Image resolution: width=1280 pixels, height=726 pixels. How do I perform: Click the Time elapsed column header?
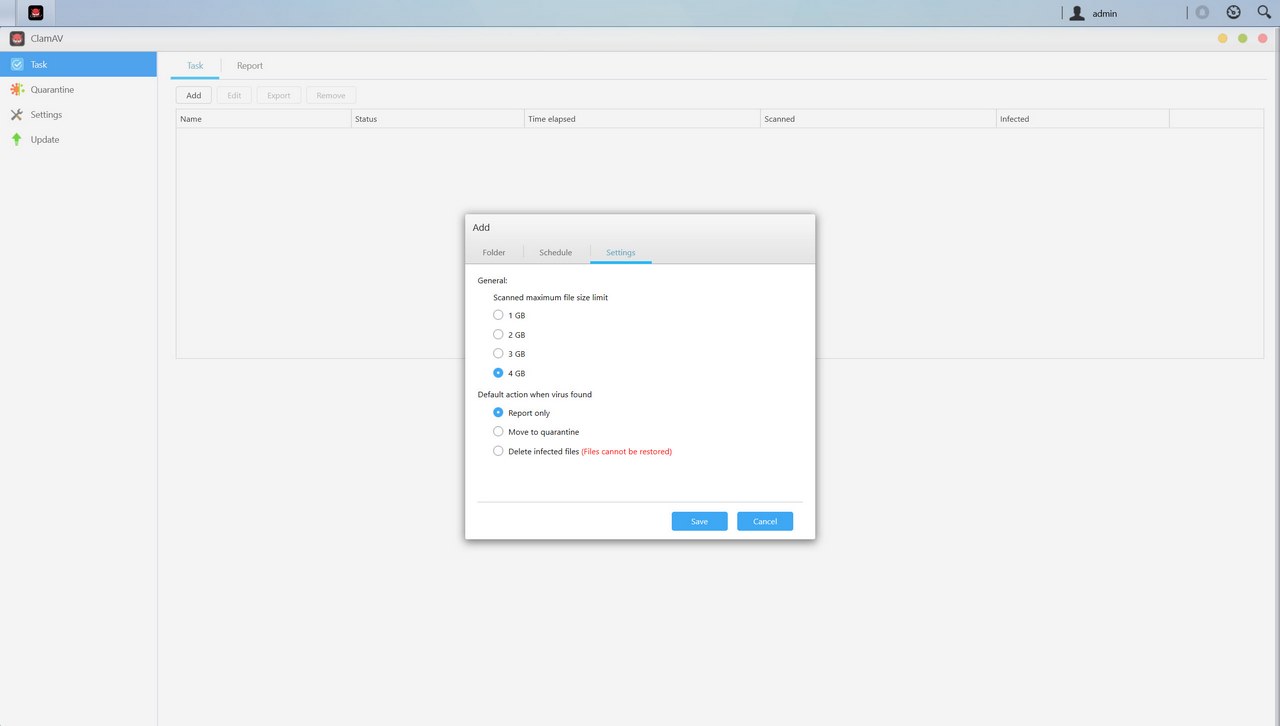click(643, 119)
